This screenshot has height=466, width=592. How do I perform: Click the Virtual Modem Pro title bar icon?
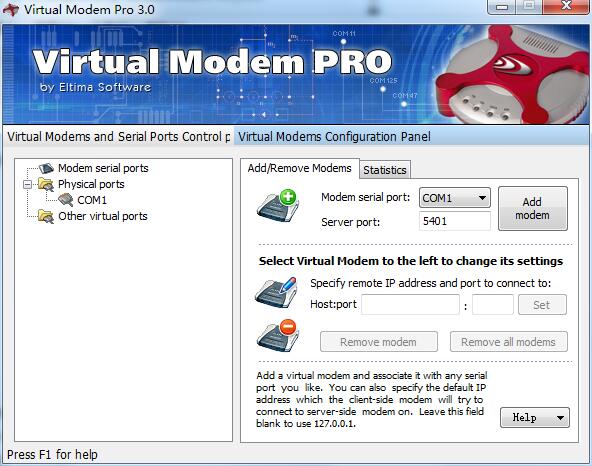pyautogui.click(x=11, y=9)
